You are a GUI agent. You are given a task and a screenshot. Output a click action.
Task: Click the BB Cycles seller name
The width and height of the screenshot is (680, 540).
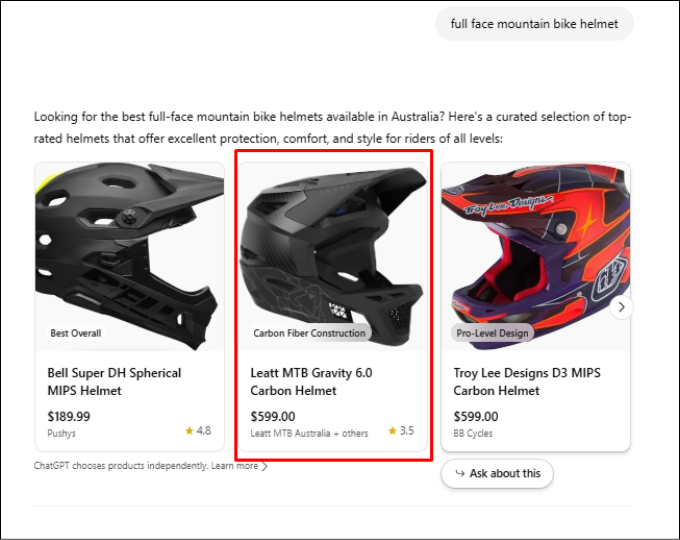tap(473, 434)
